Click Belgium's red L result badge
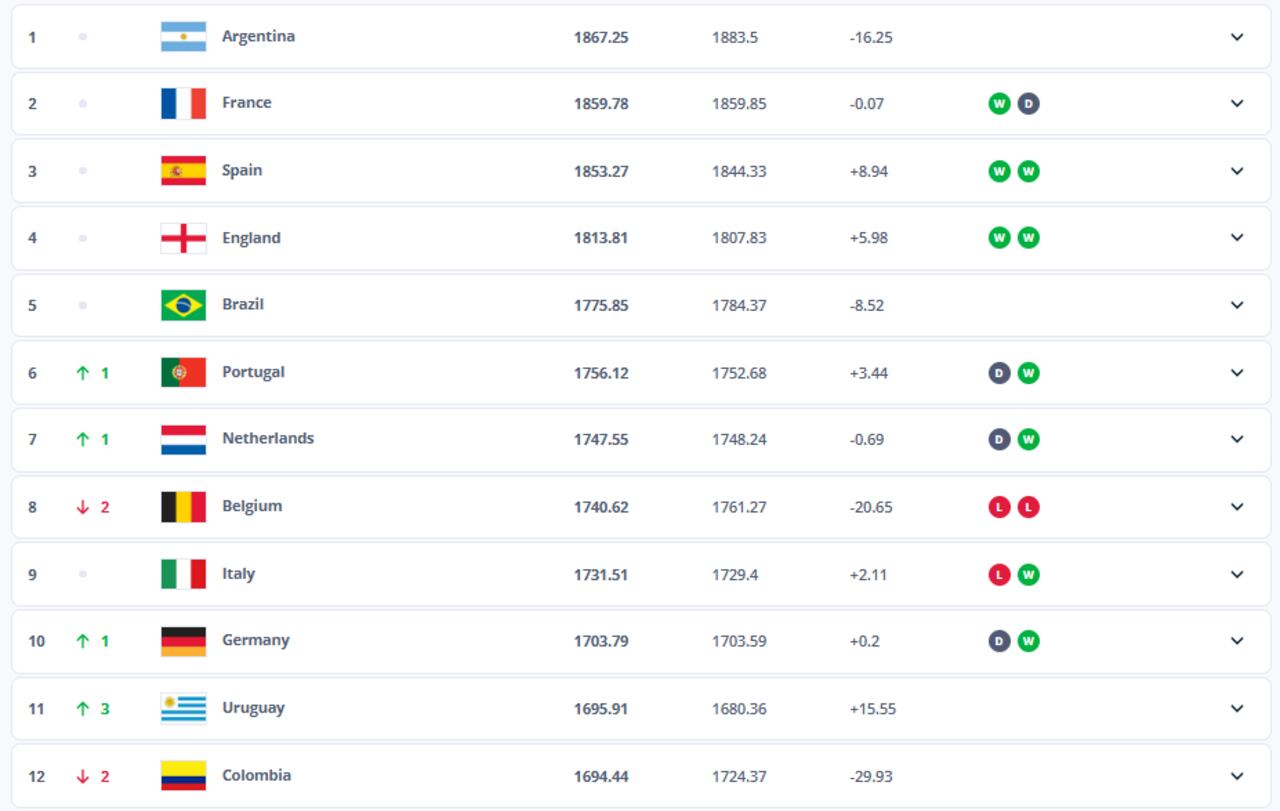The image size is (1280, 811). pos(998,507)
